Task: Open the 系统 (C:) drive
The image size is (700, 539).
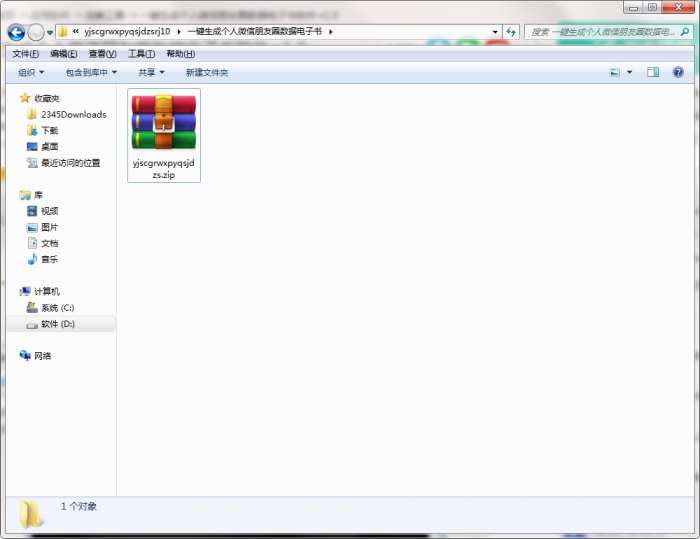Action: tap(58, 308)
